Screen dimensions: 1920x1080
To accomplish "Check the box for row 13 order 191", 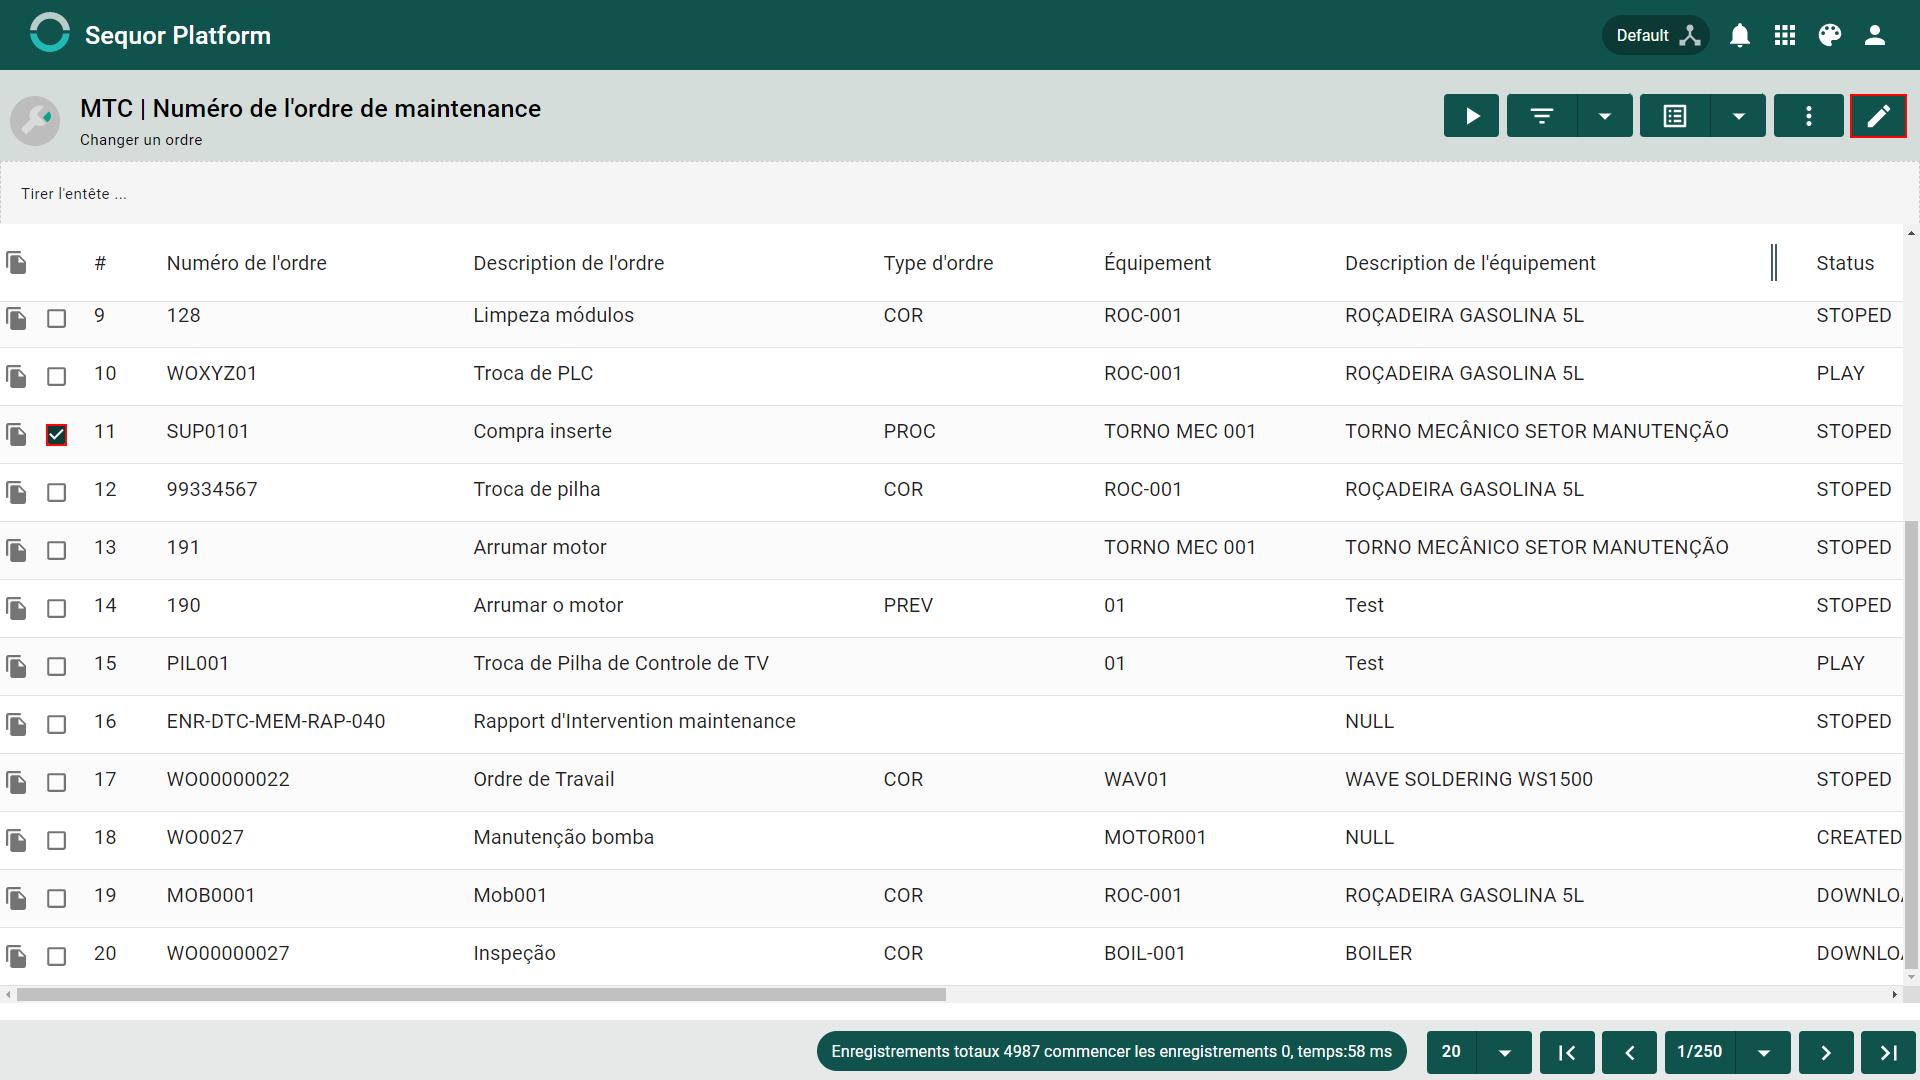I will [x=57, y=550].
